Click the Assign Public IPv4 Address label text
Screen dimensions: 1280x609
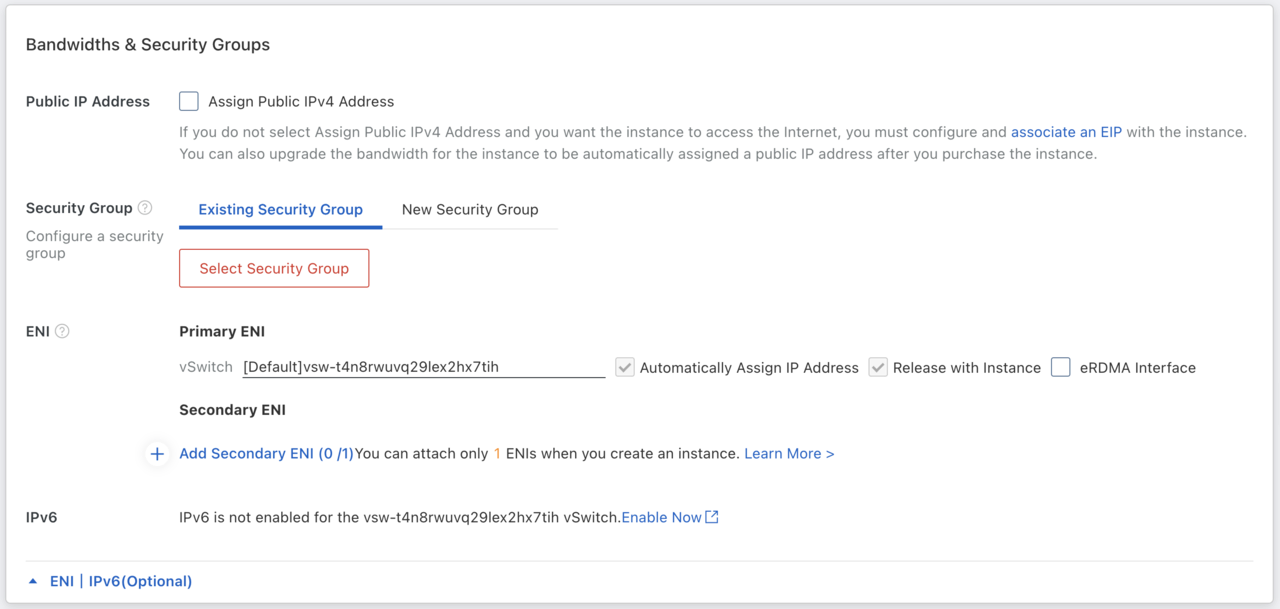pyautogui.click(x=301, y=101)
